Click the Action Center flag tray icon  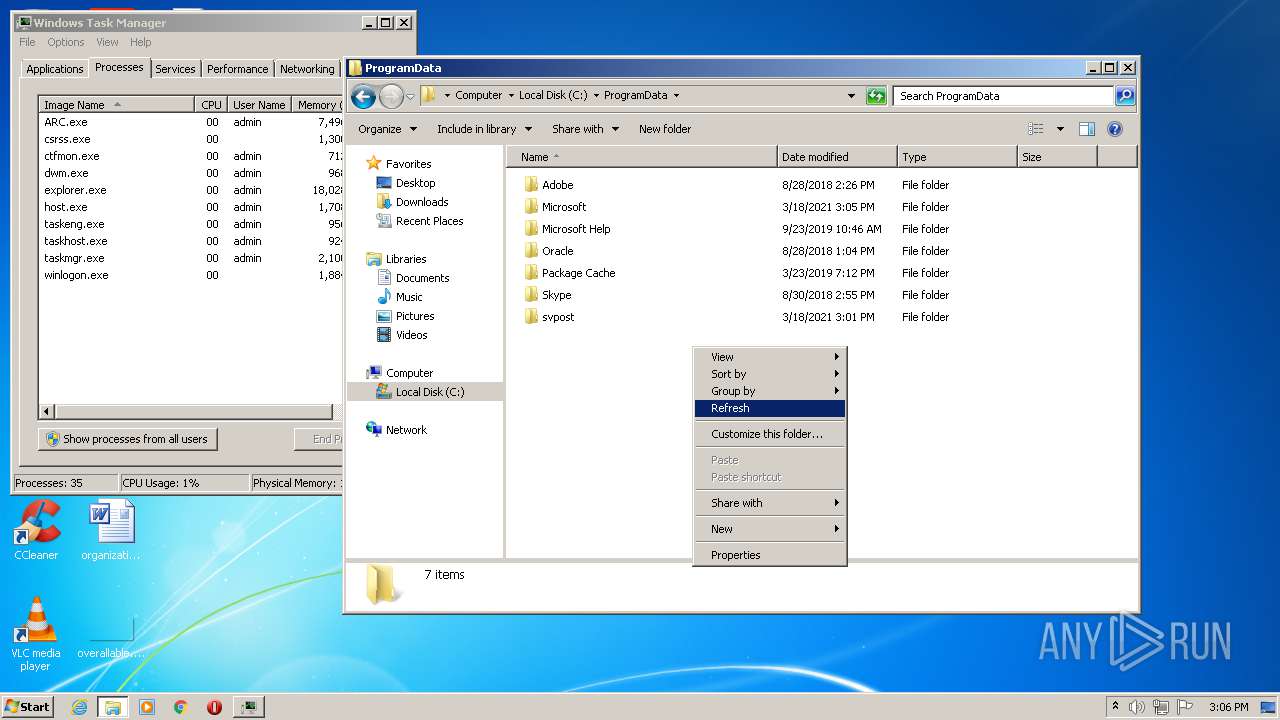(x=1185, y=707)
